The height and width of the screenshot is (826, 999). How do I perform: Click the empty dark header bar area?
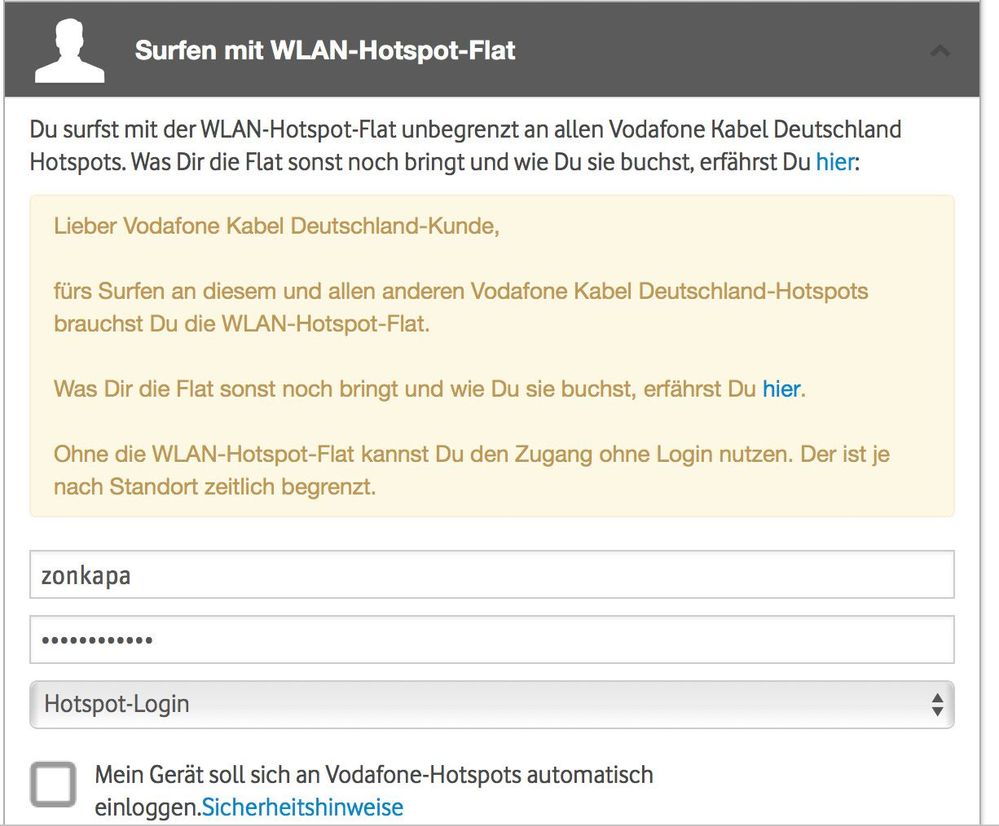click(720, 50)
